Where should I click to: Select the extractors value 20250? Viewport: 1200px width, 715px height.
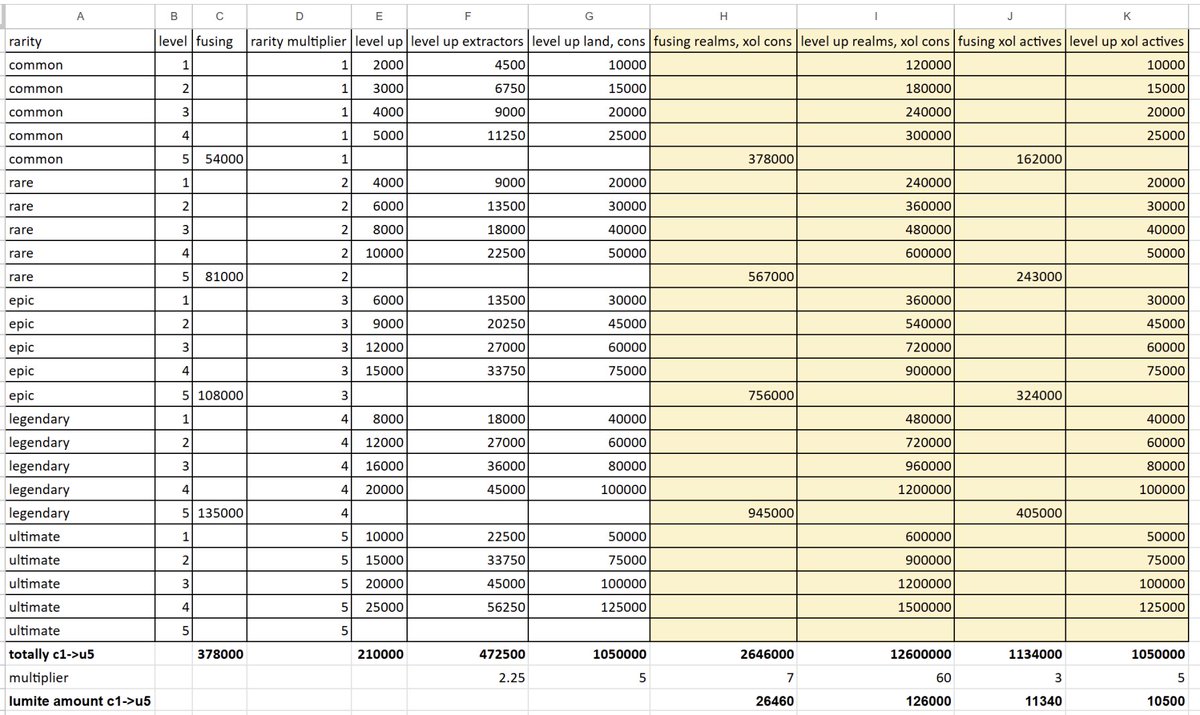pyautogui.click(x=468, y=324)
